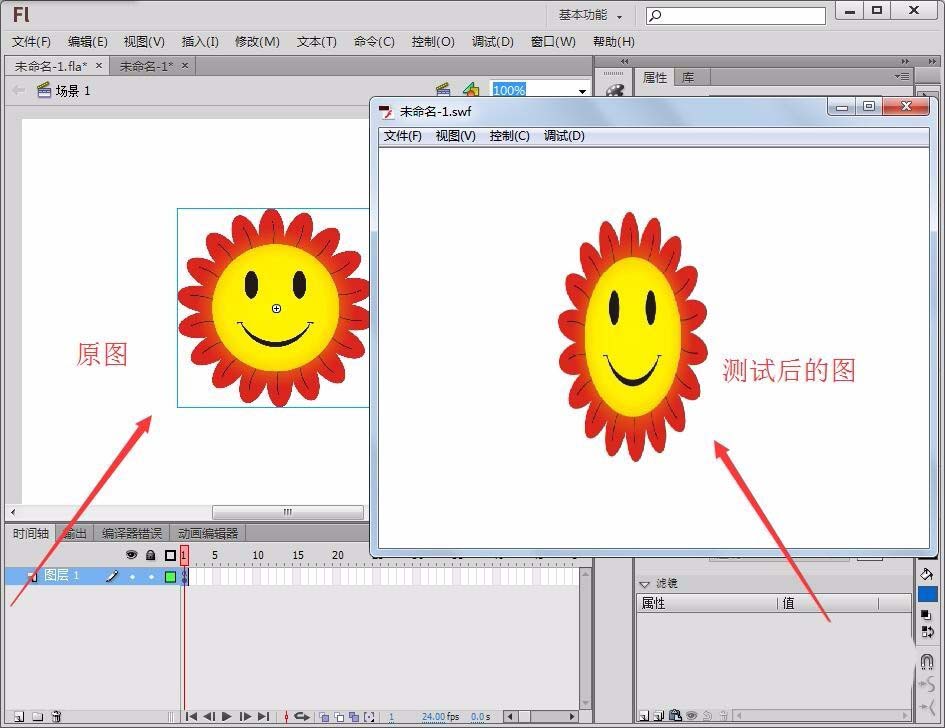Open 控制(C) menu in swf window

(x=509, y=136)
